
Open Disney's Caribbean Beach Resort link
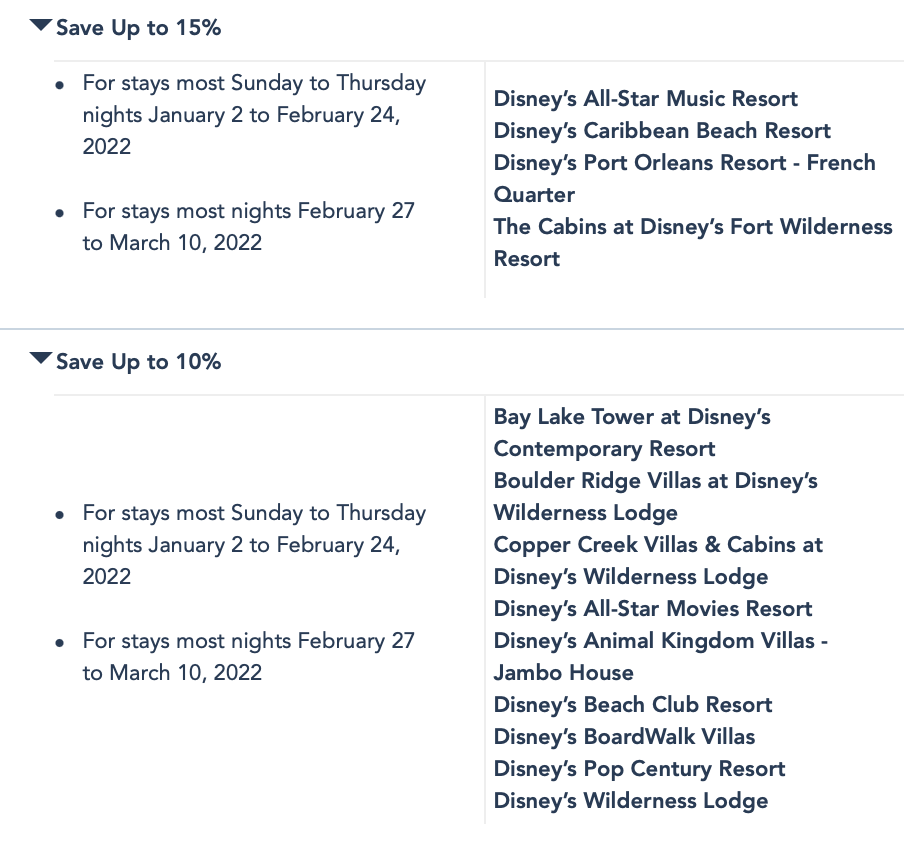(x=662, y=131)
